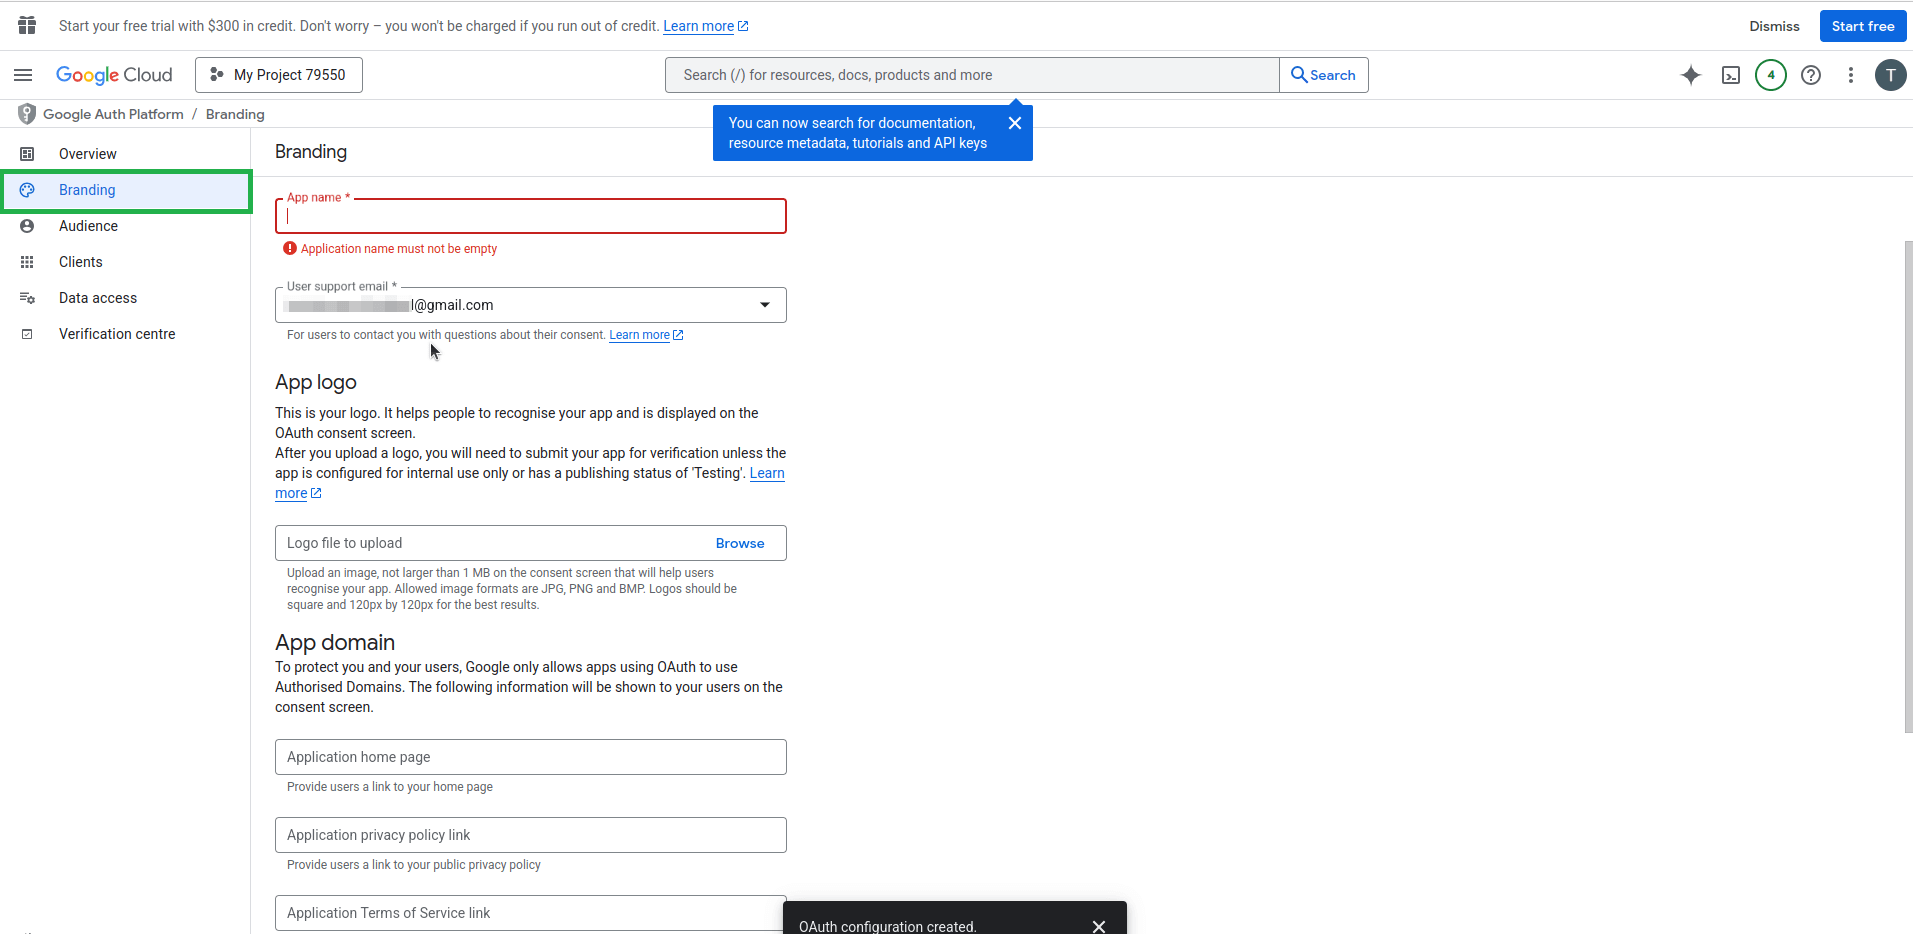The width and height of the screenshot is (1913, 934).
Task: Activate Cloud Shell terminal icon
Action: 1730,75
